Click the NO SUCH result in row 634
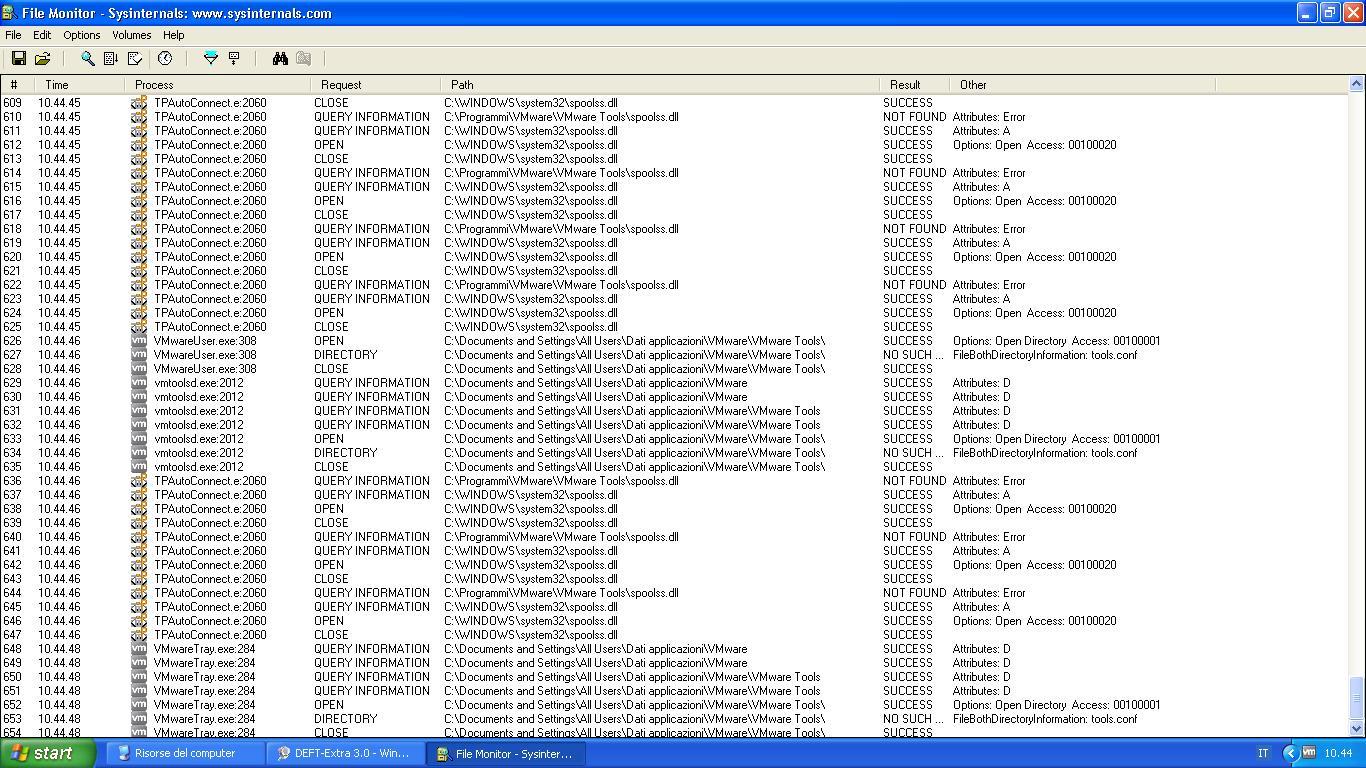The width and height of the screenshot is (1366, 768). pyautogui.click(x=912, y=453)
